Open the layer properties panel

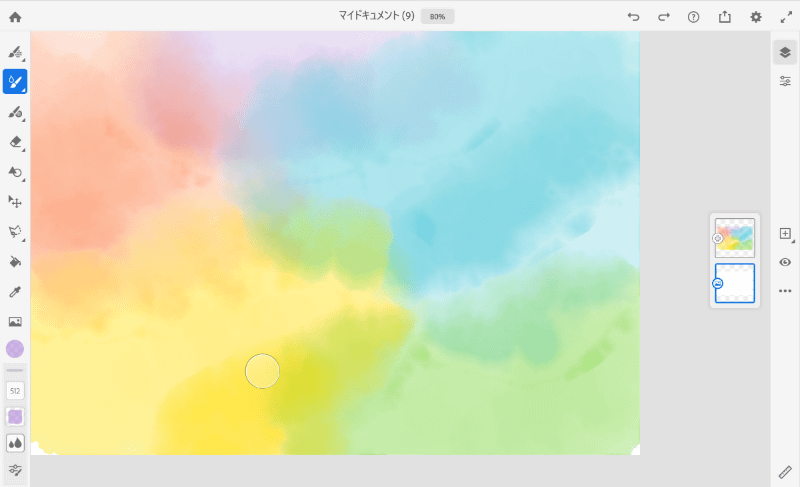(785, 81)
